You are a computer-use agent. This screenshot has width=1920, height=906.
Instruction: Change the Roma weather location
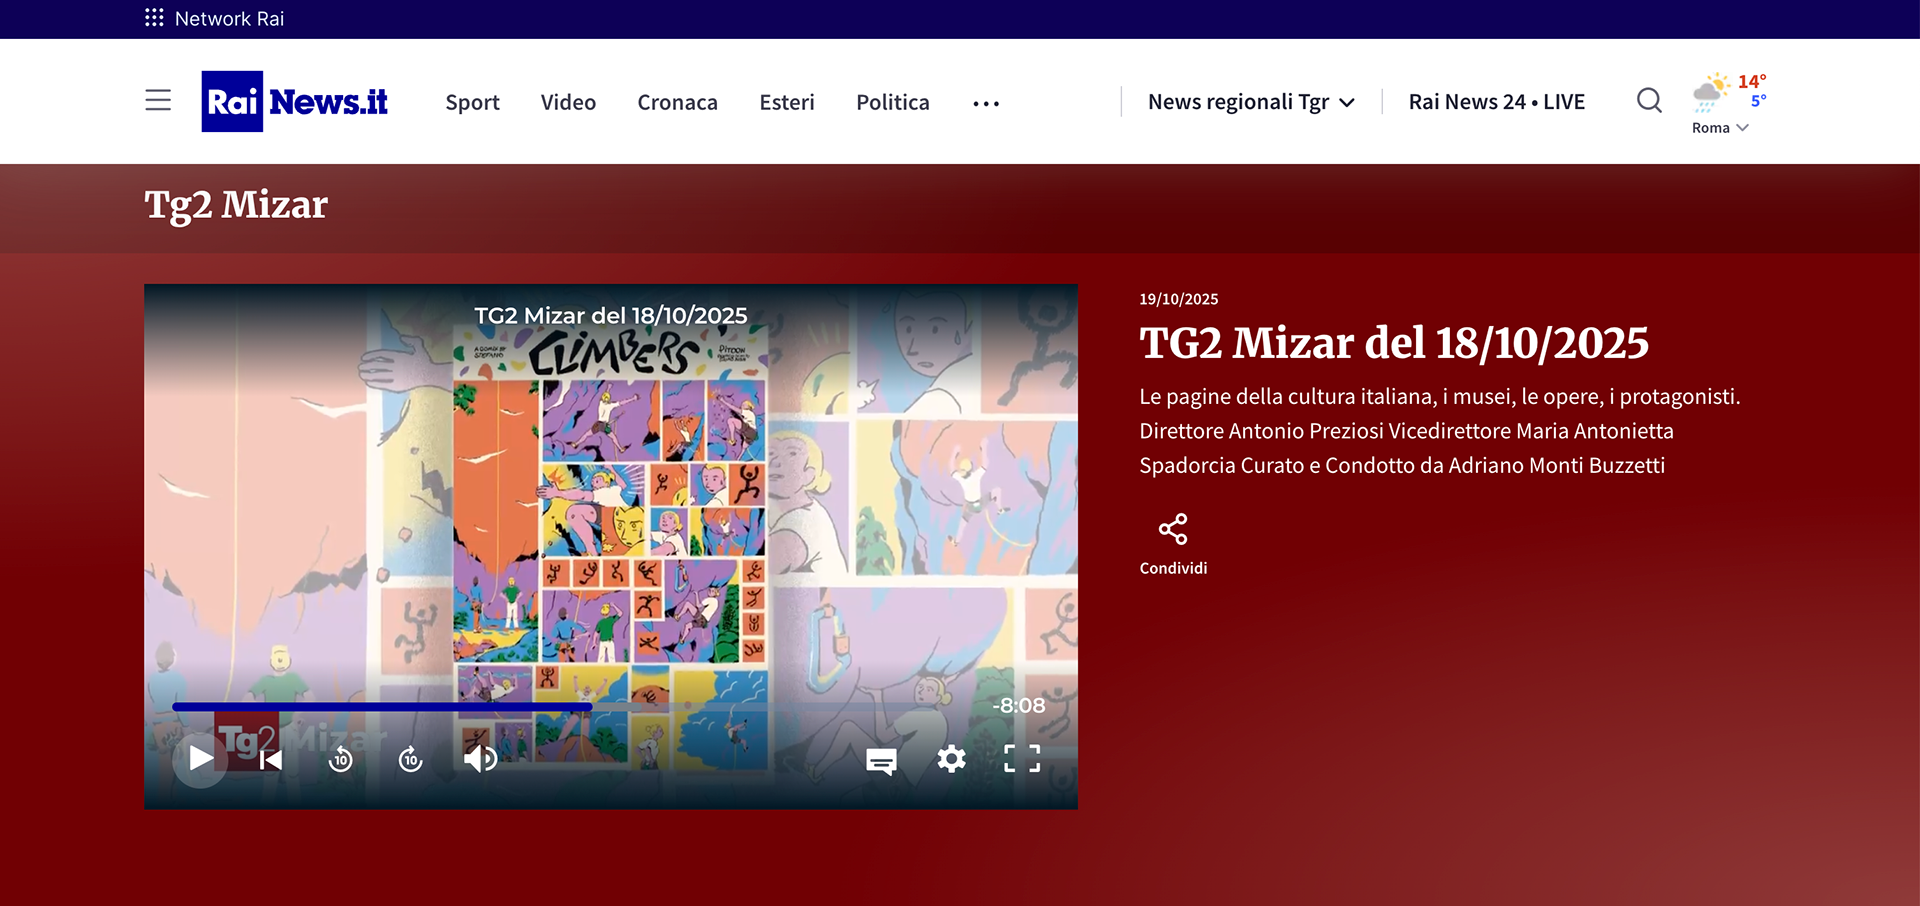point(1720,128)
